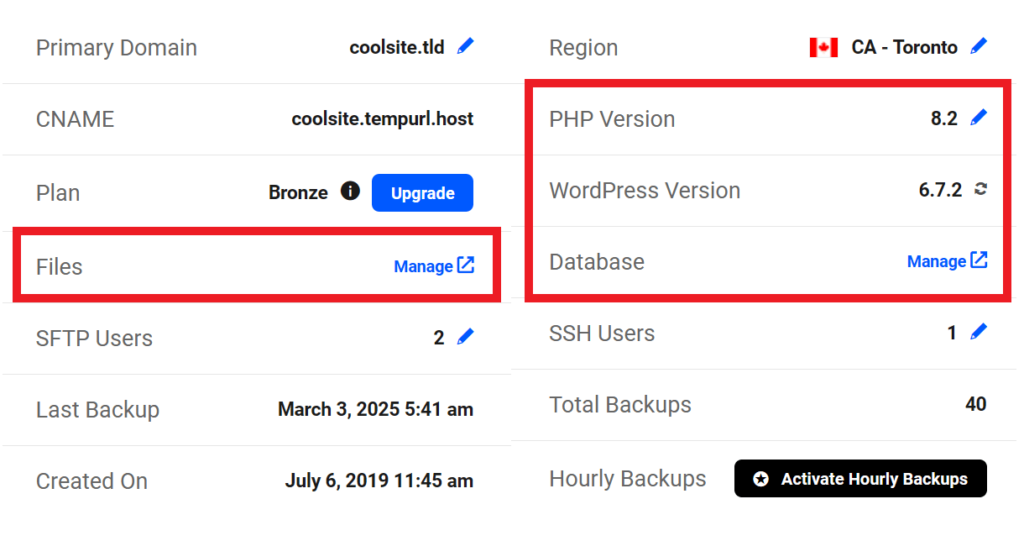Image resolution: width=1024 pixels, height=541 pixels.
Task: Edit SSH Users pencil icon
Action: click(979, 332)
